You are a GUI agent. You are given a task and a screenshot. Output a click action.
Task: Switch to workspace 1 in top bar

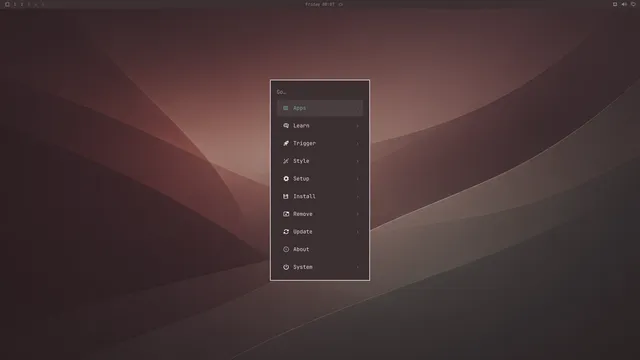(x=15, y=4)
